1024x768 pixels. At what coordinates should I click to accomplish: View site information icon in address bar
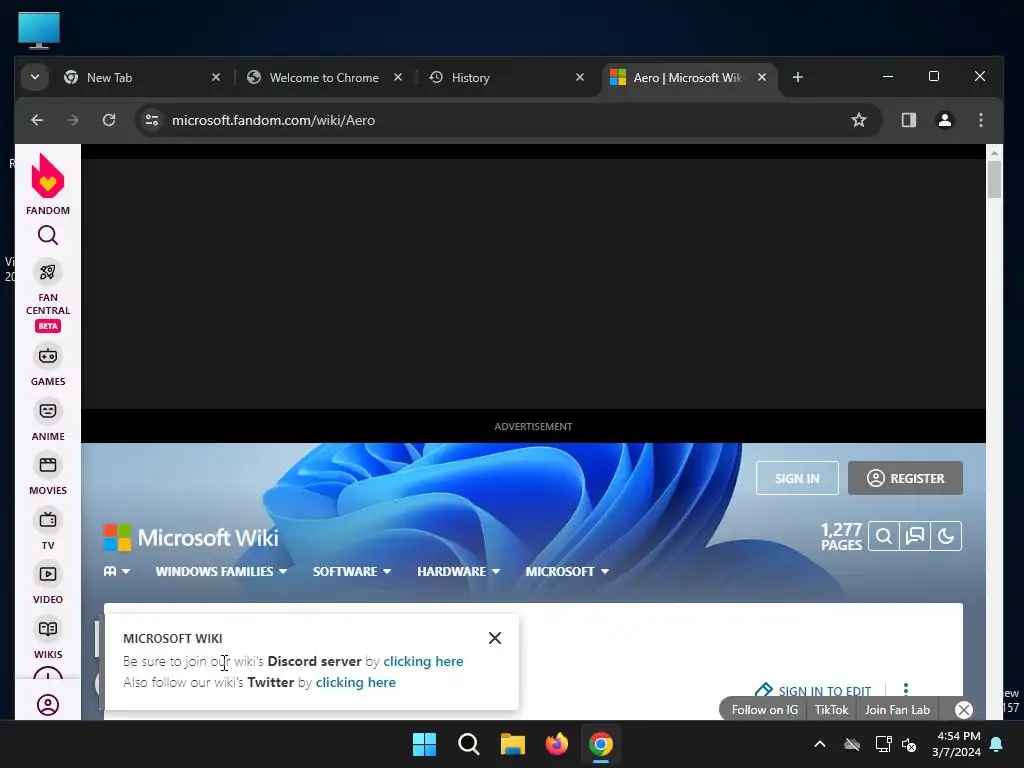152,120
